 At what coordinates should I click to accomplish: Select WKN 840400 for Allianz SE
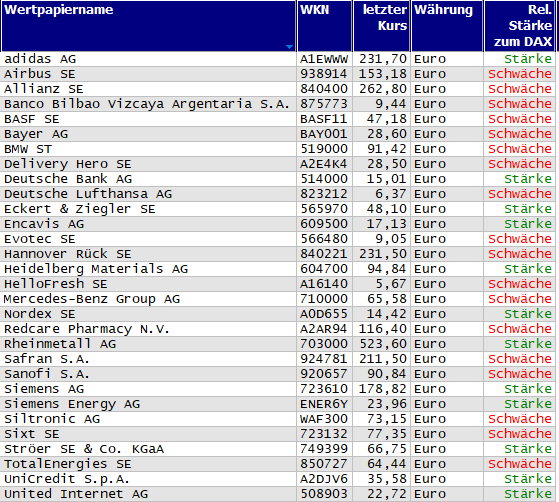[324, 89]
